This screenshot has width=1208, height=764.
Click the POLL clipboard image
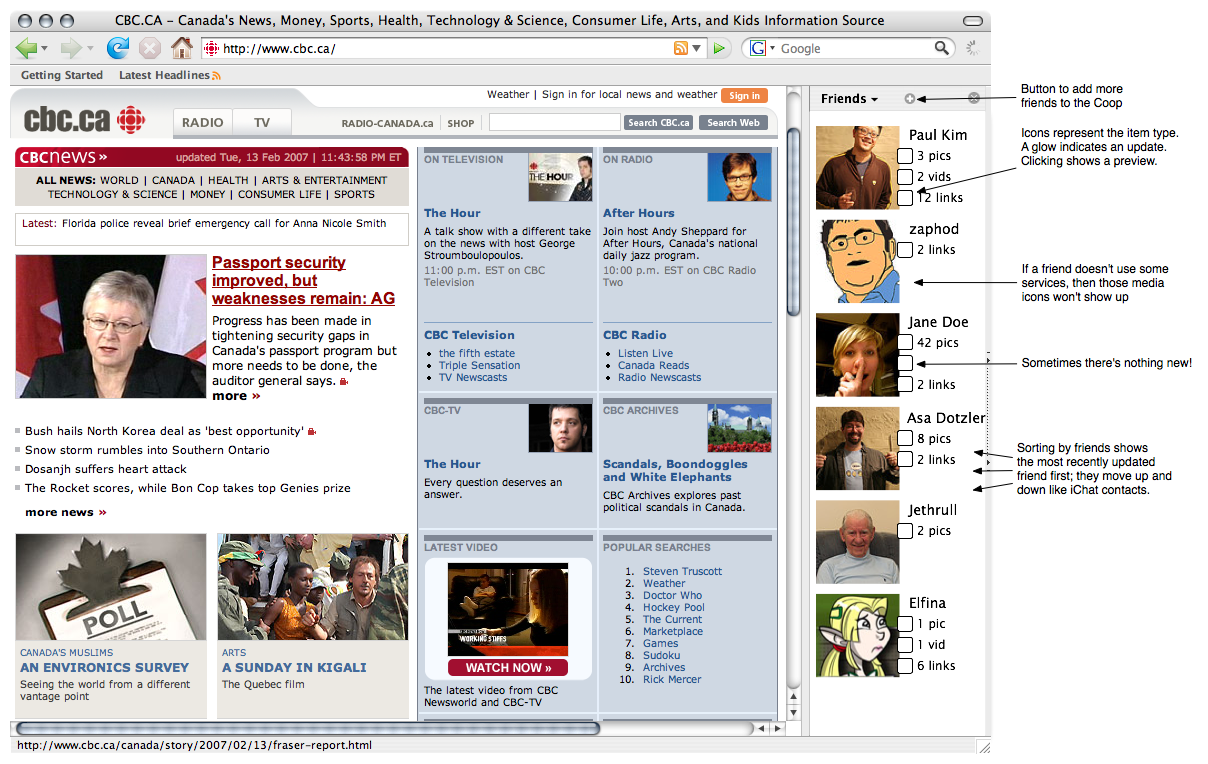112,587
